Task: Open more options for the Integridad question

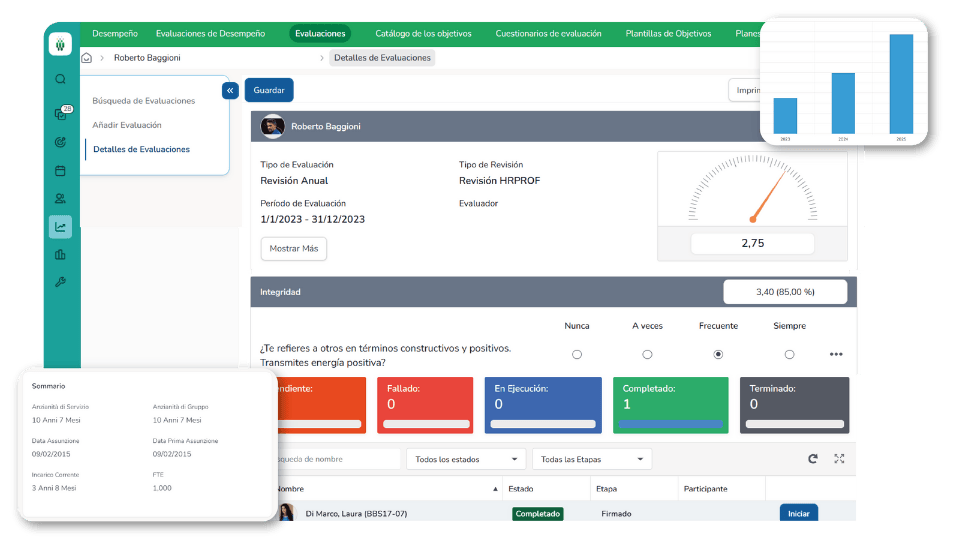Action: pos(836,354)
